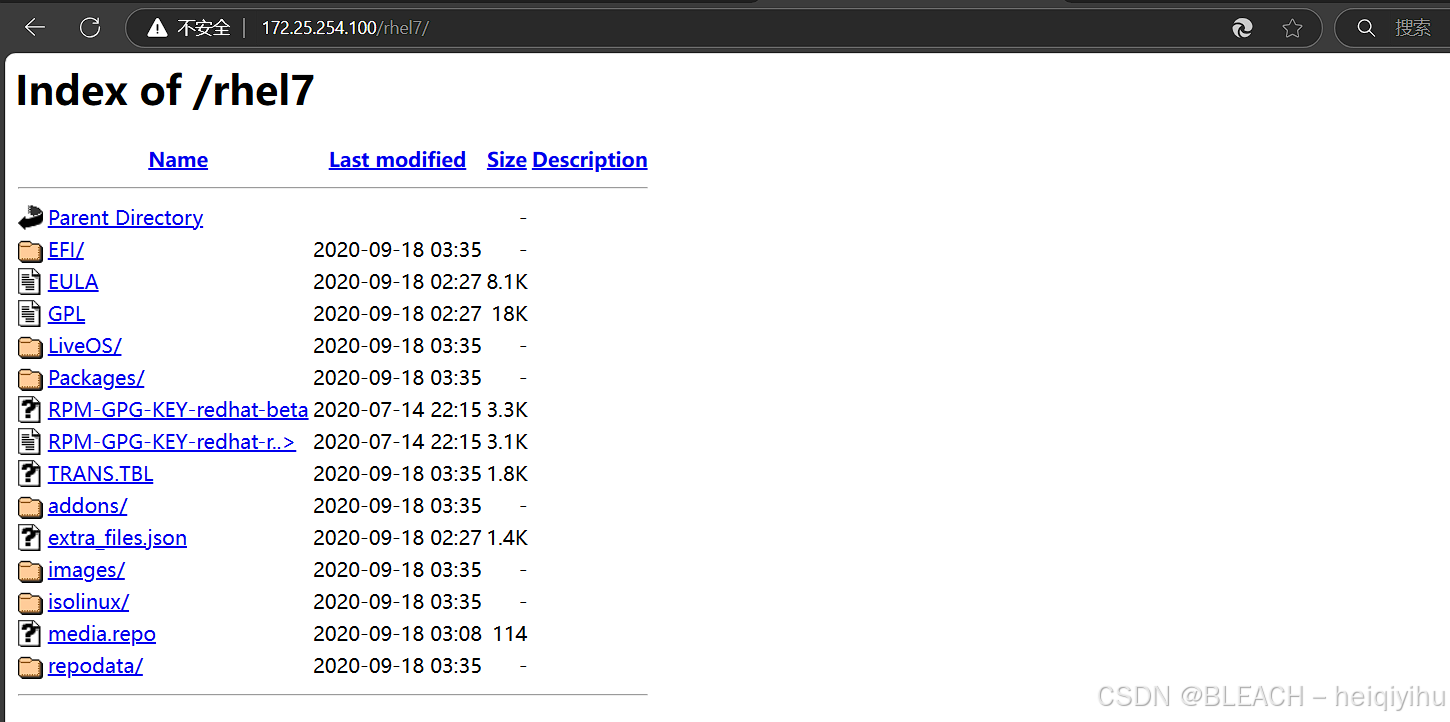Reload the page with the refresh icon
Viewport: 1450px width, 722px height.
(90, 28)
